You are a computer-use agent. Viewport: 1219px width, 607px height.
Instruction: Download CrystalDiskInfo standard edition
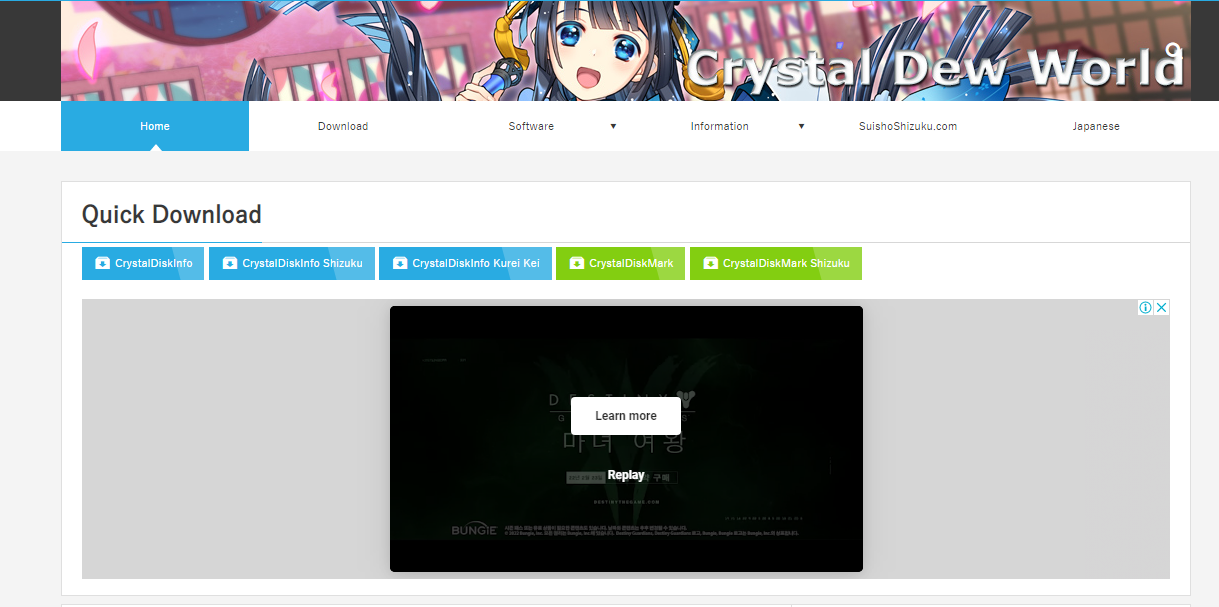pyautogui.click(x=143, y=263)
